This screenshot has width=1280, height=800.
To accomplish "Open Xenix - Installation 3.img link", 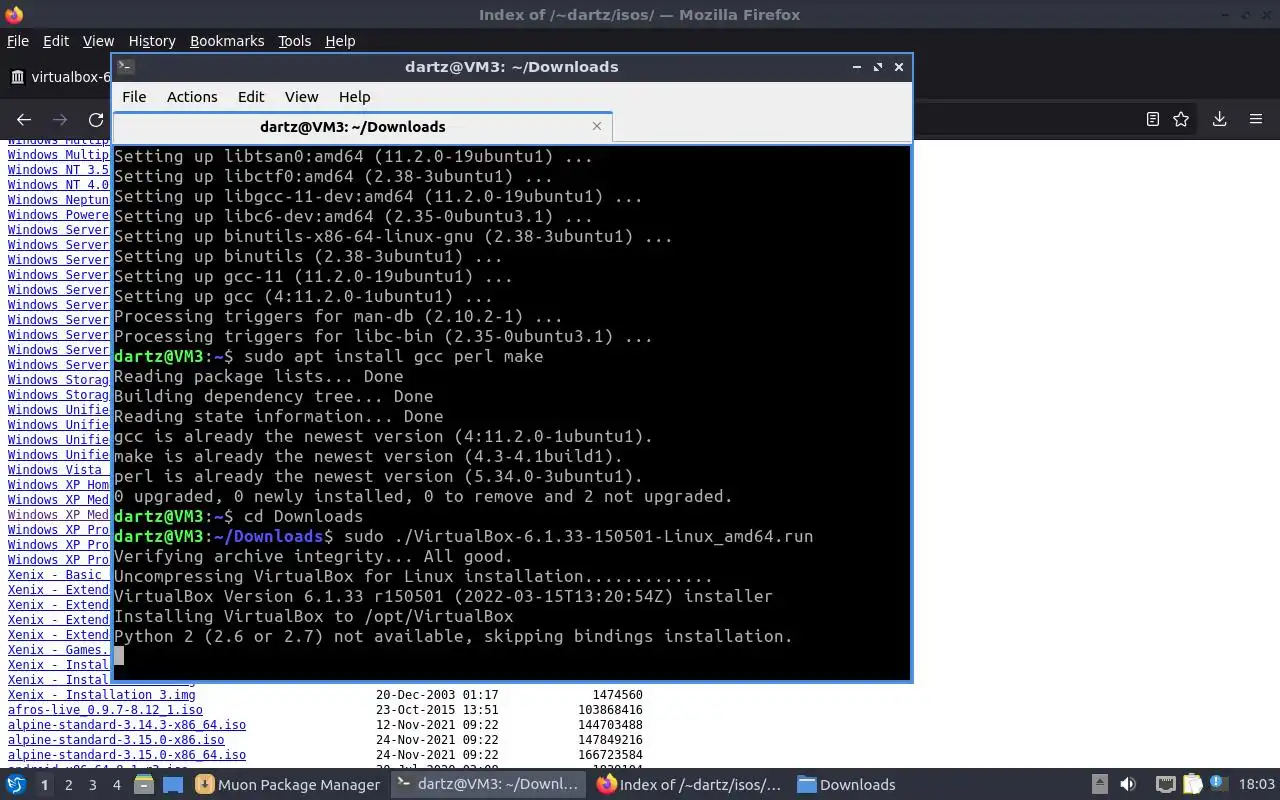I will (102, 694).
